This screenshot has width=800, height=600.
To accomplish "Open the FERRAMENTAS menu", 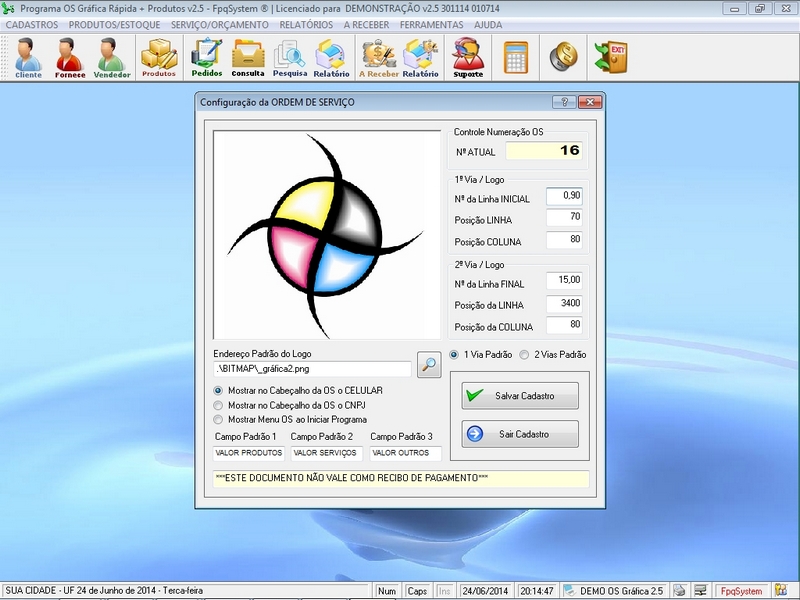I will 431,24.
